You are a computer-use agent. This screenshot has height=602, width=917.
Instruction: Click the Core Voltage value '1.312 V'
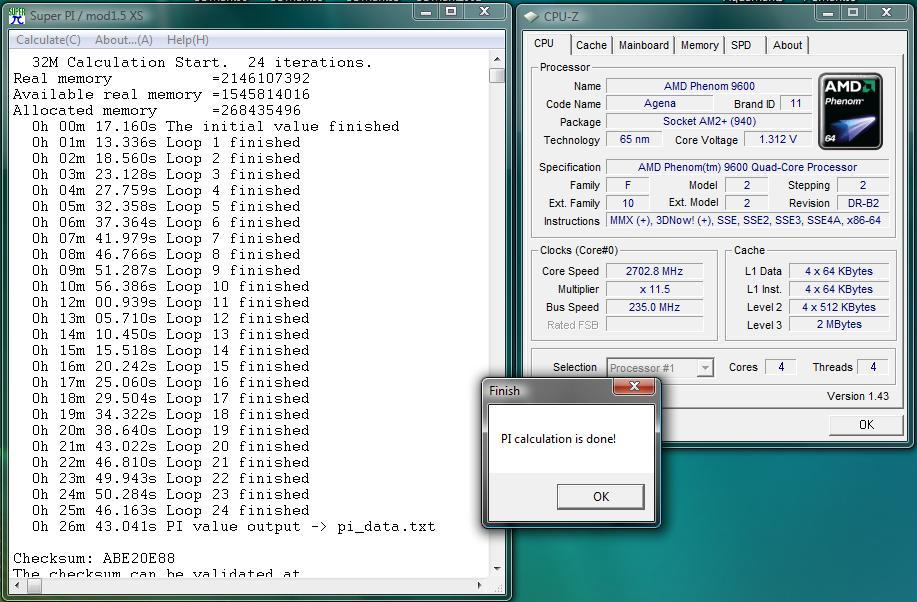pos(778,139)
